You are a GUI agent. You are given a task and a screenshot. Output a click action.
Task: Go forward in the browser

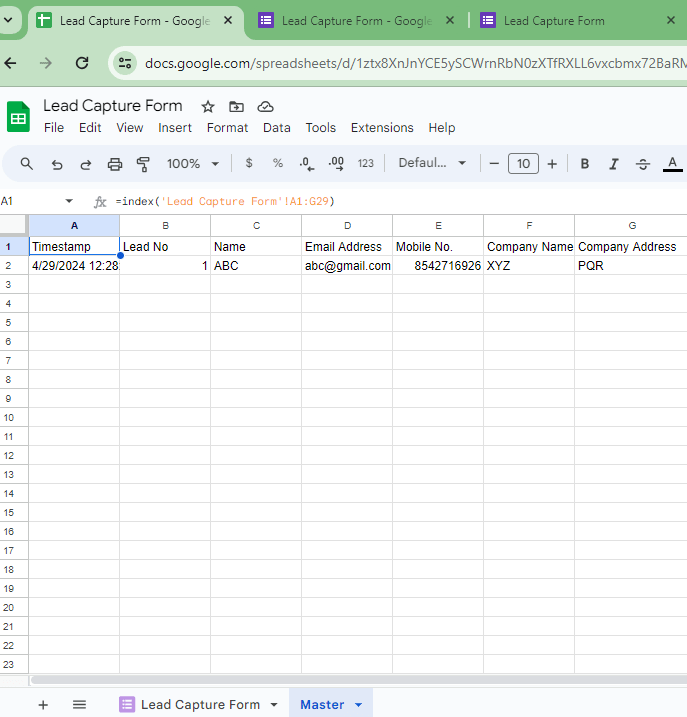(x=46, y=63)
